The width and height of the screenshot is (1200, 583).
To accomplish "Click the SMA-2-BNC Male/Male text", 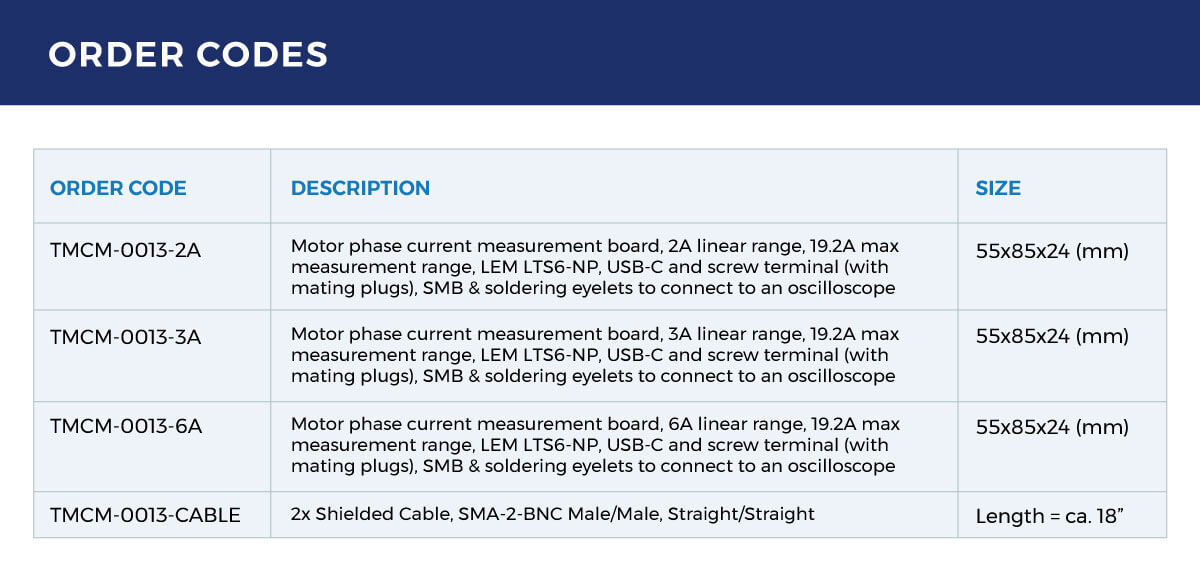I will coord(558,514).
